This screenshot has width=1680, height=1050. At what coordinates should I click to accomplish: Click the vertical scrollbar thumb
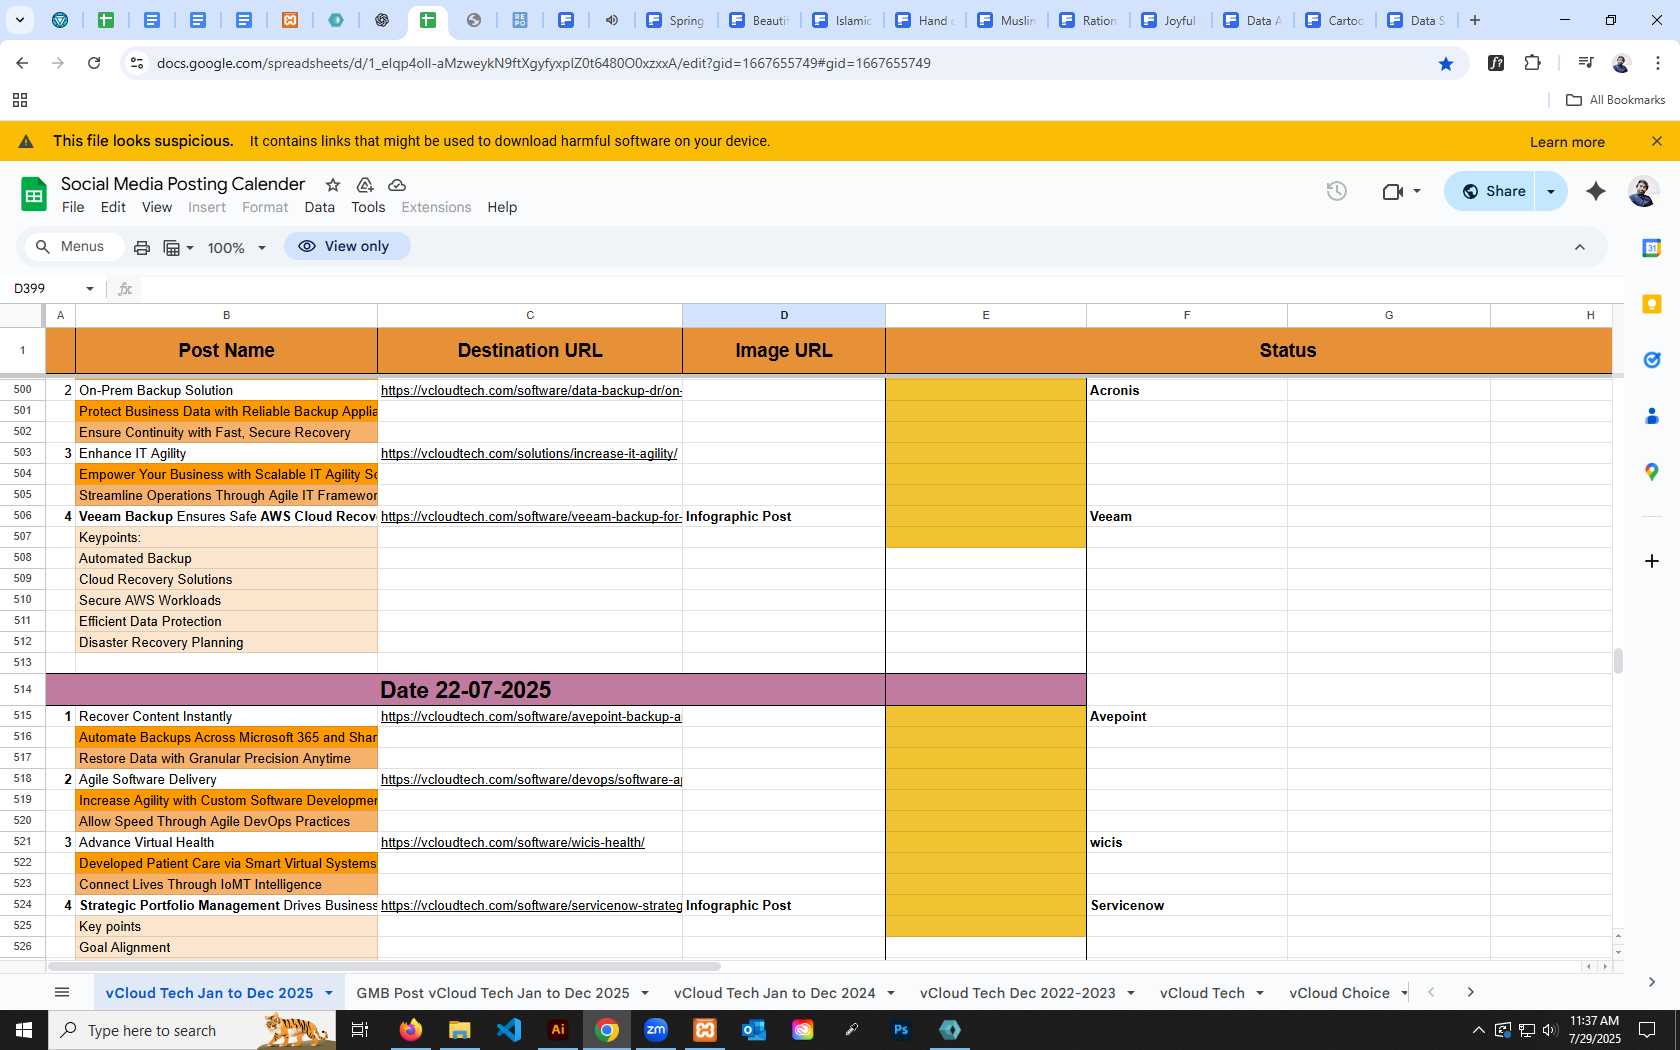click(1617, 661)
